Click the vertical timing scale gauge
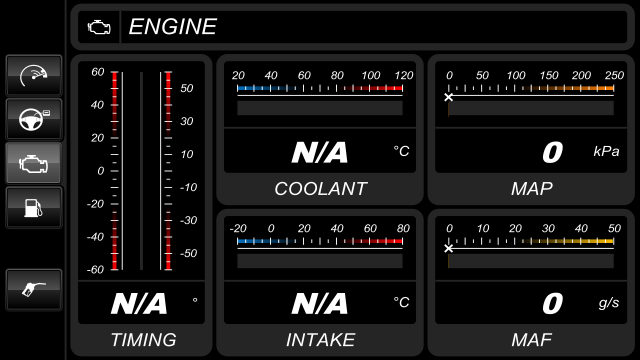Screen dimensions: 640x360 point(141,171)
